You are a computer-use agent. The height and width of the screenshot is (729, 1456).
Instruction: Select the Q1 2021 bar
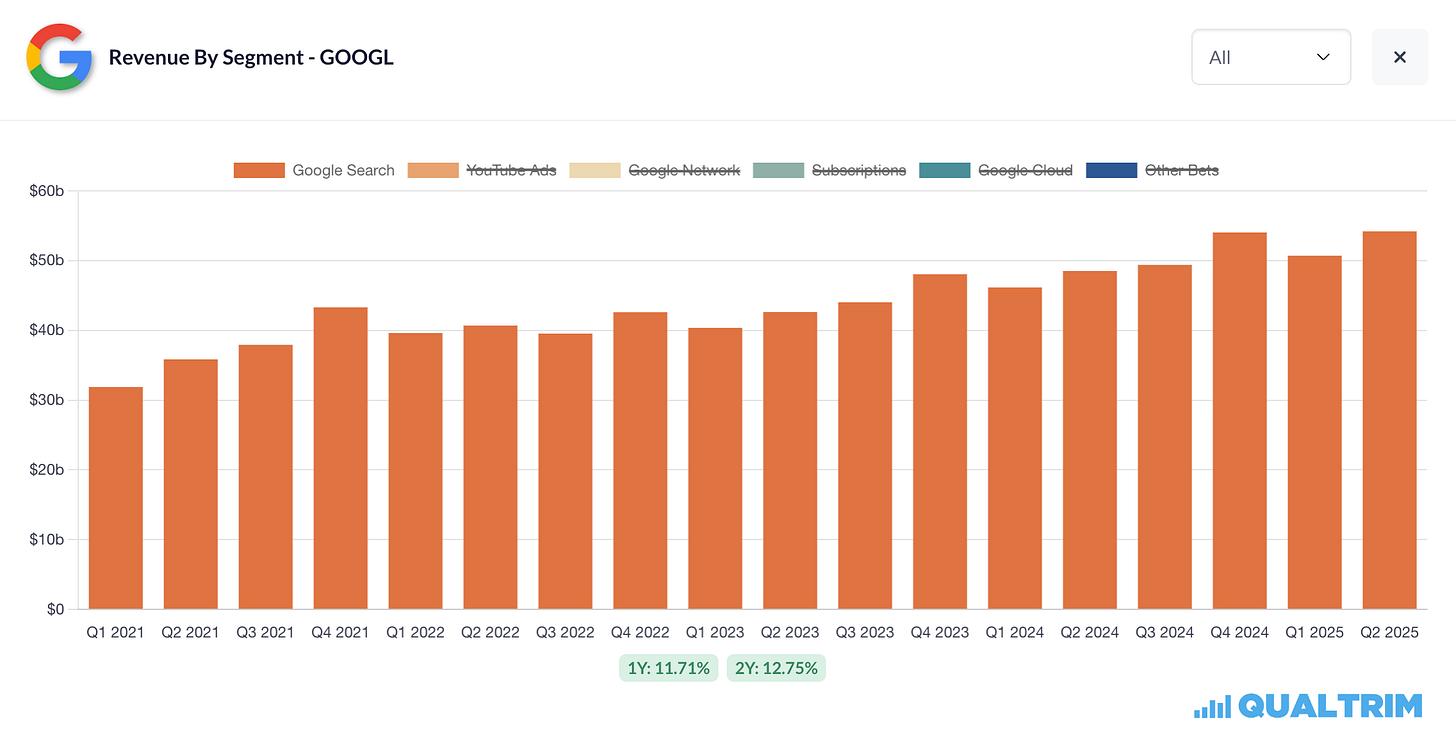point(116,498)
